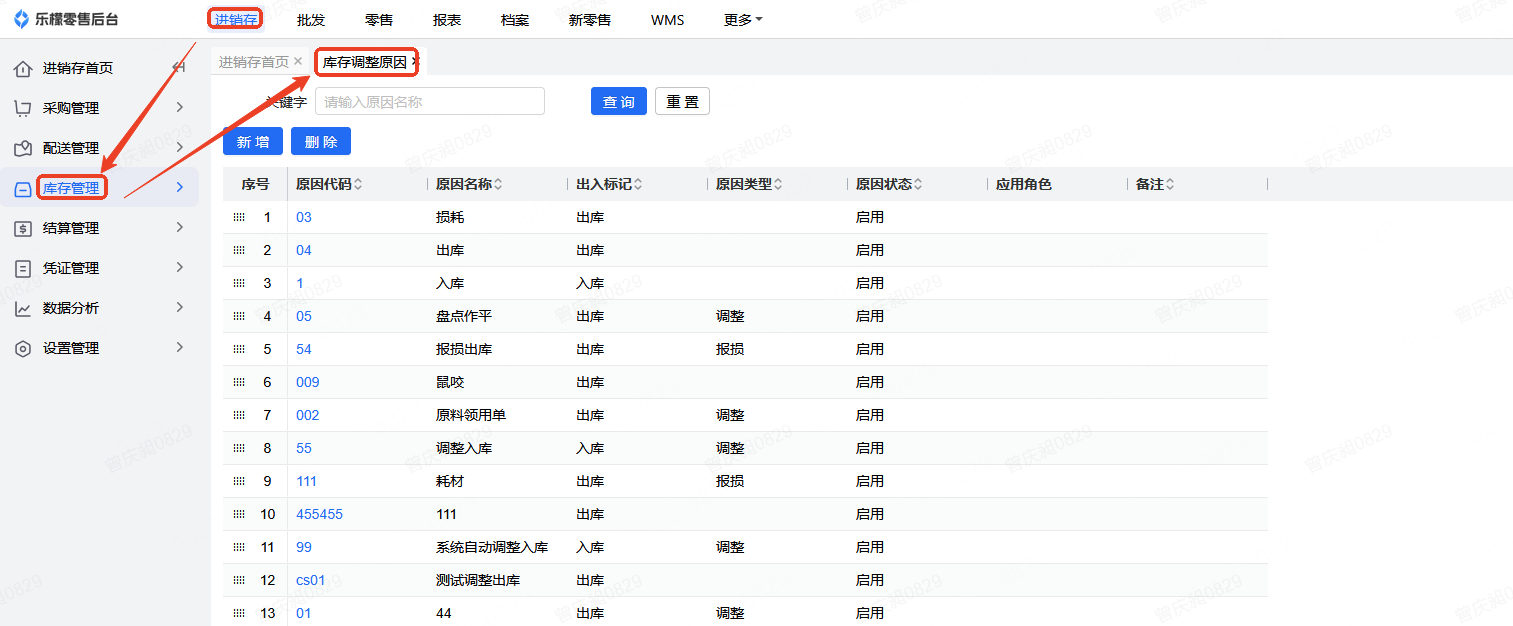
Task: Click the 采购管理 shopping cart icon
Action: tap(23, 108)
